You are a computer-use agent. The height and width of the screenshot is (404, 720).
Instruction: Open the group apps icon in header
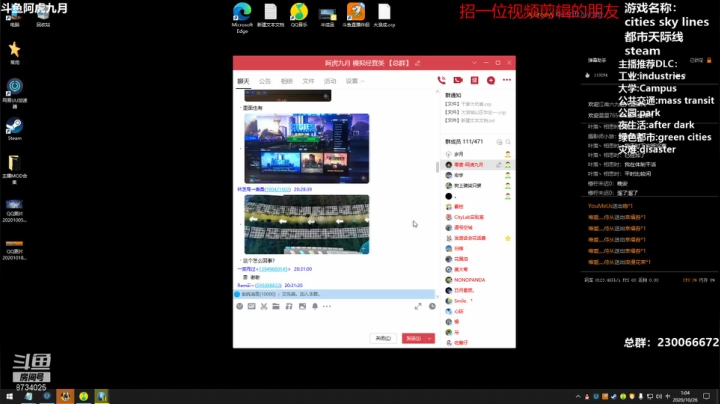pos(474,80)
